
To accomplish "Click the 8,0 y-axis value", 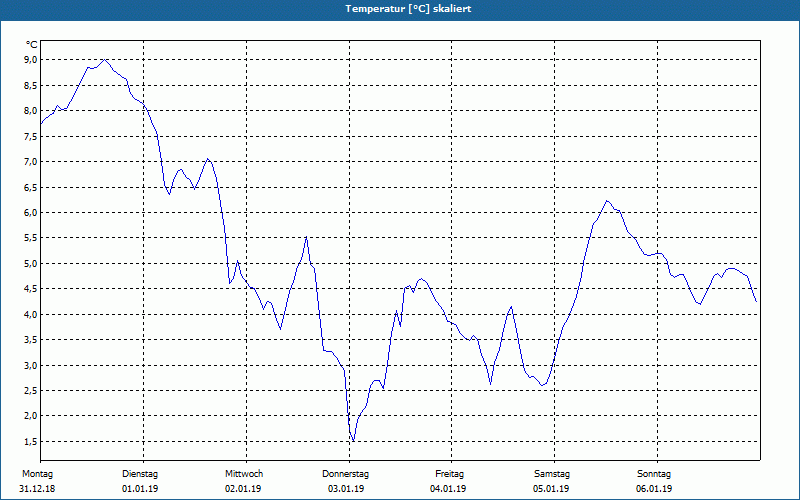I will pyautogui.click(x=31, y=111).
